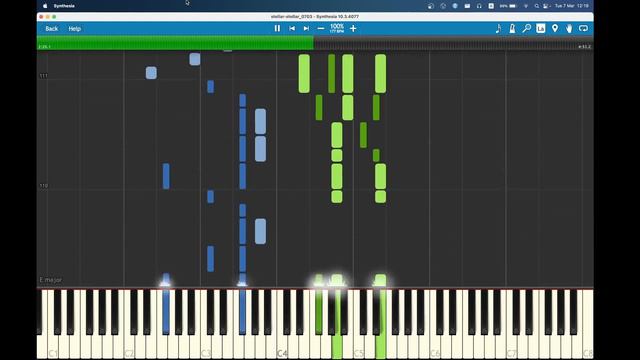
Task: Click the 100% speed indicator
Action: click(337, 27)
